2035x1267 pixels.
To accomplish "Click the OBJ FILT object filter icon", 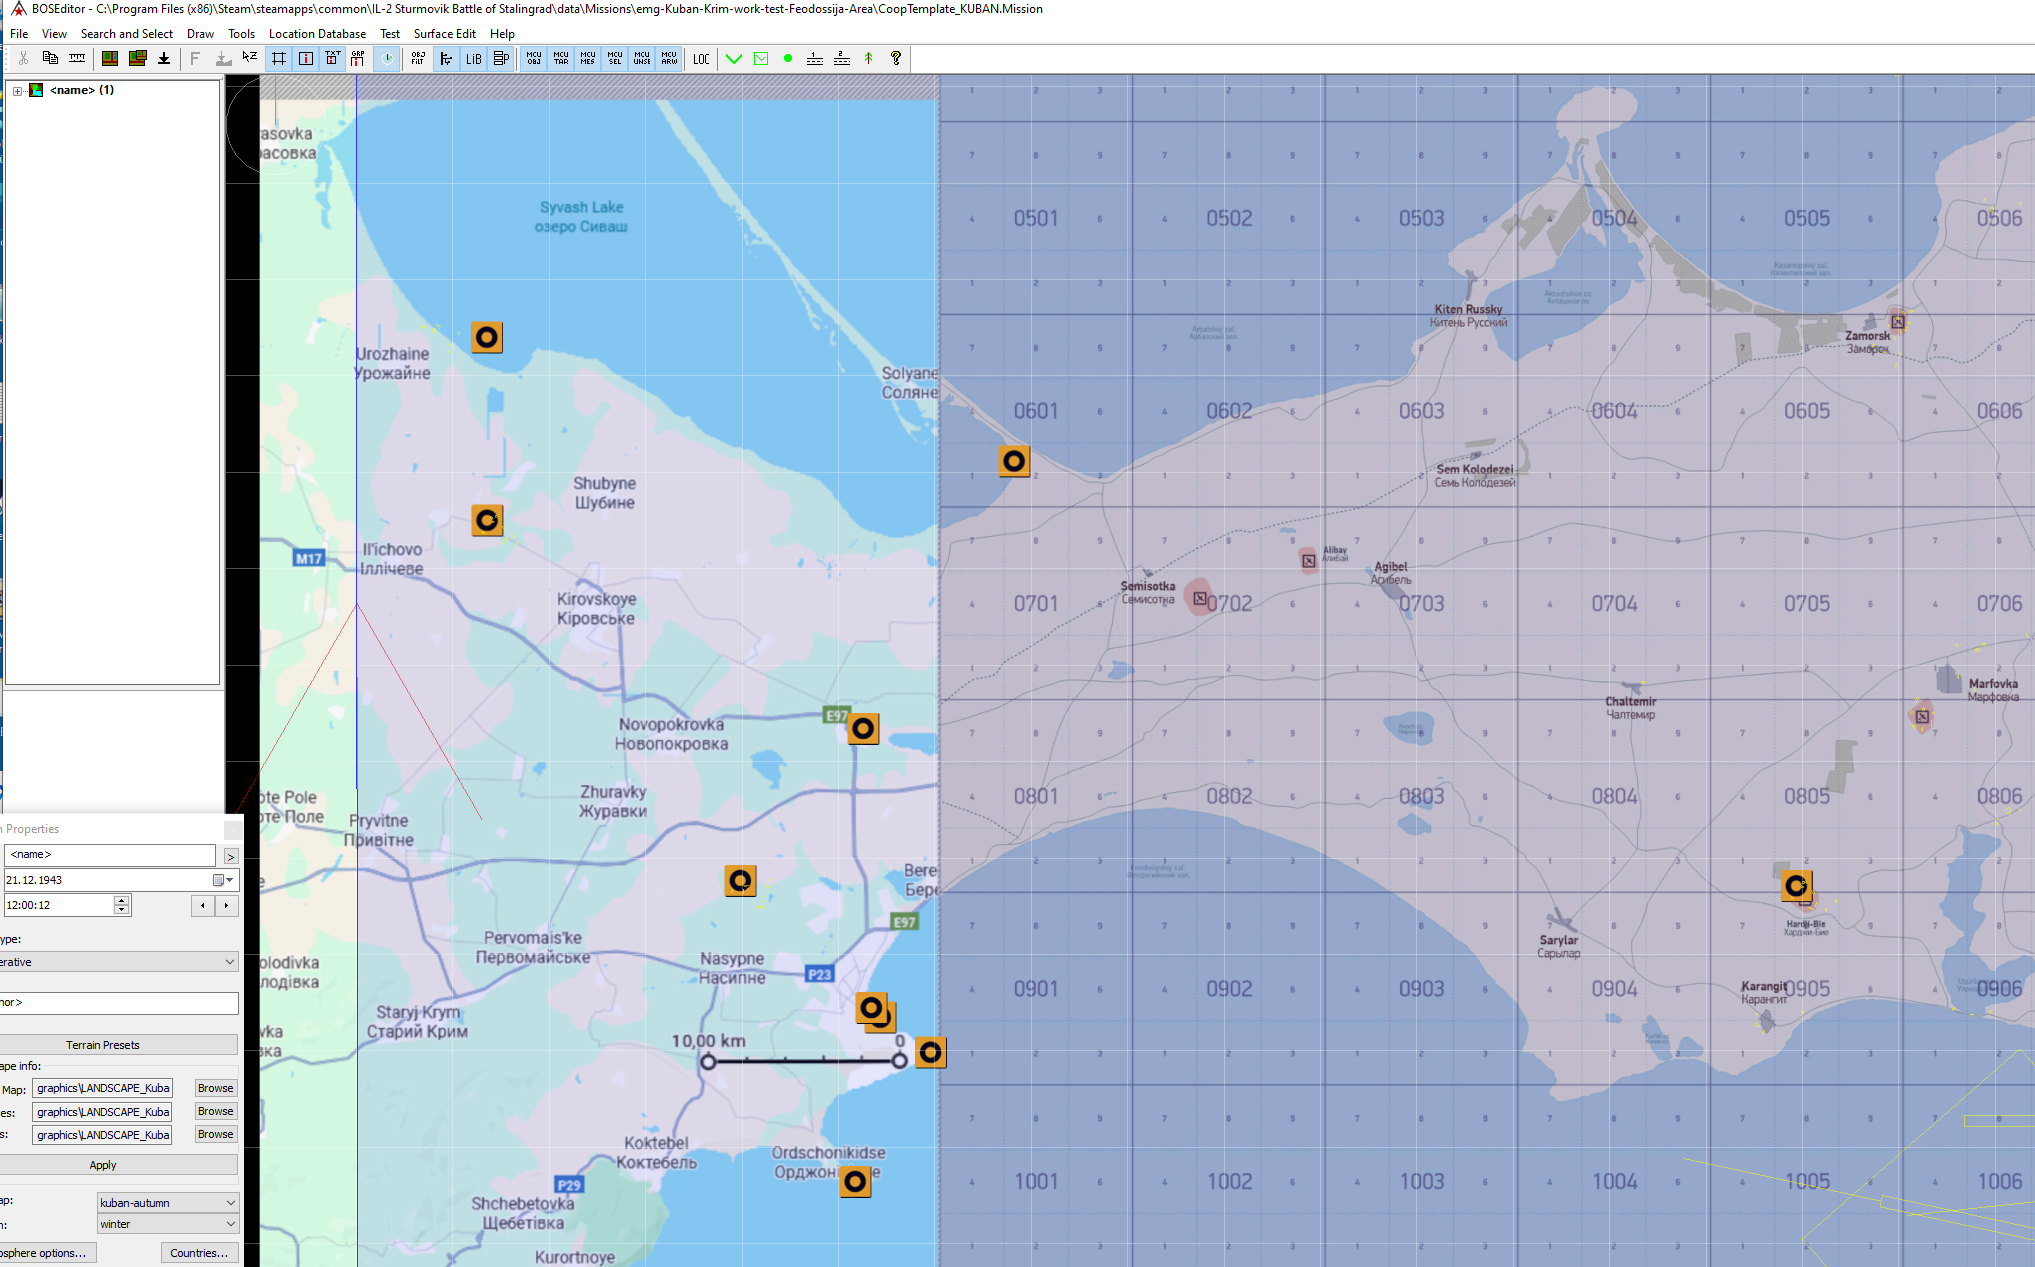I will [x=418, y=59].
